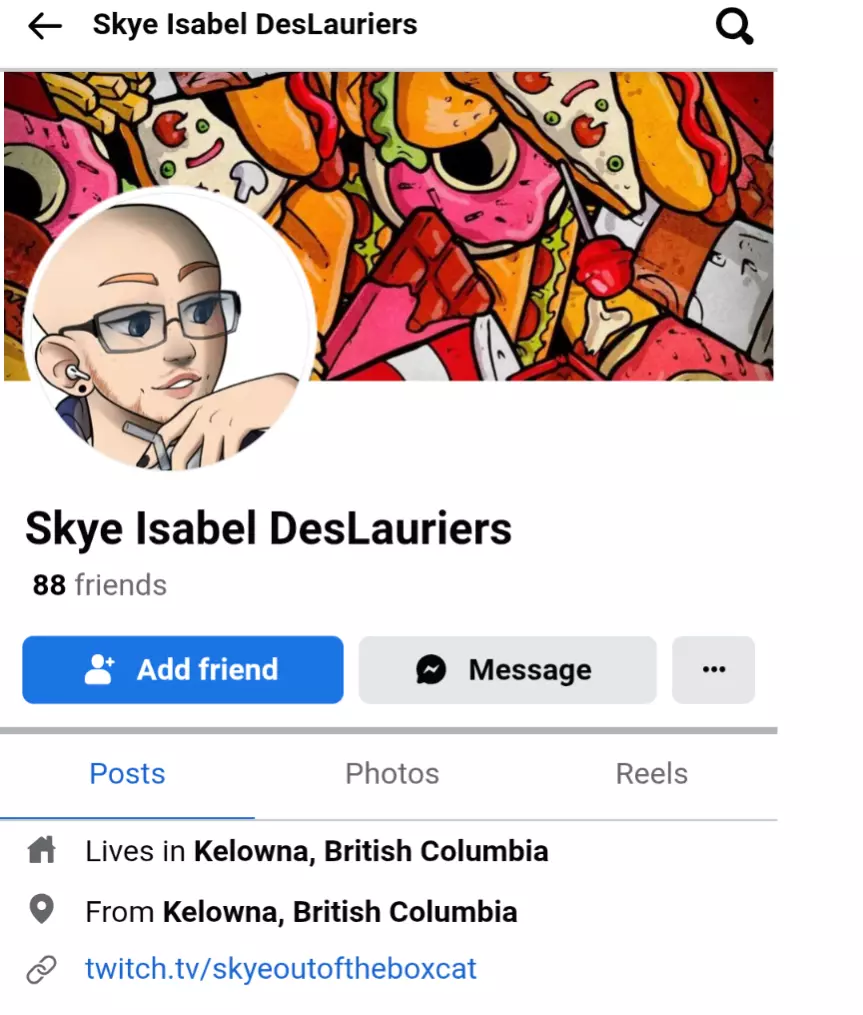View the cartoon profile picture
This screenshot has height=1015, width=863.
click(x=170, y=329)
